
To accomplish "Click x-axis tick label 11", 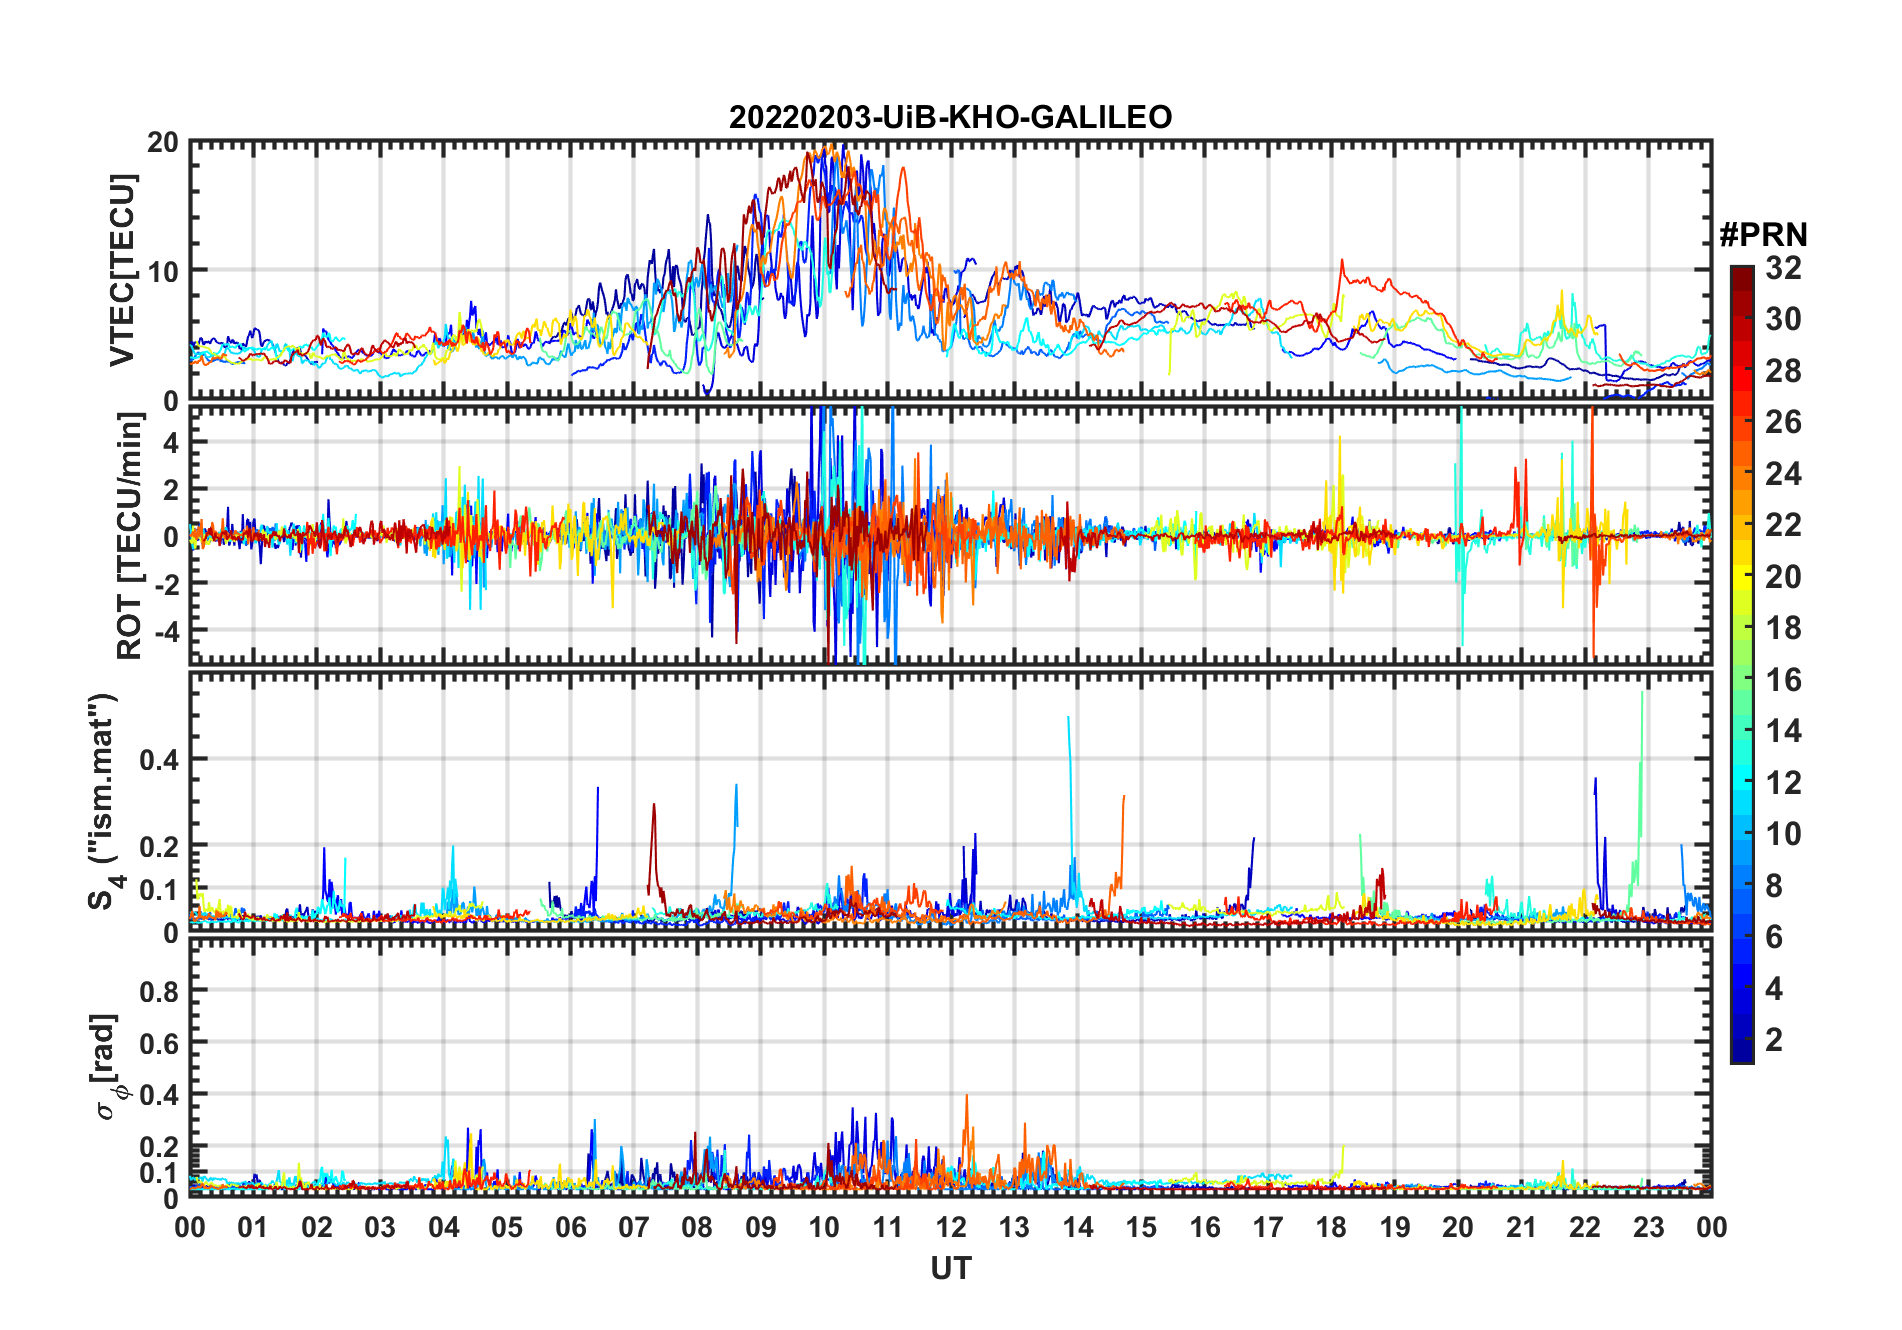I will pyautogui.click(x=887, y=1227).
